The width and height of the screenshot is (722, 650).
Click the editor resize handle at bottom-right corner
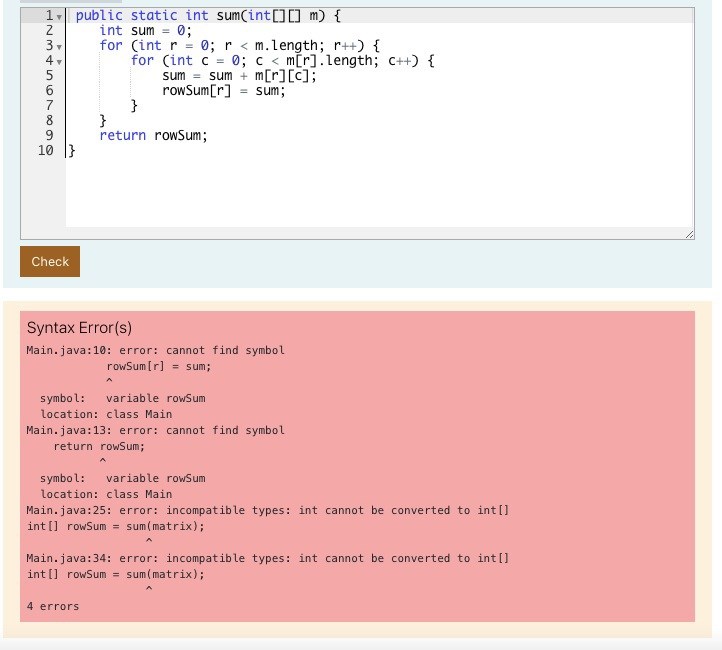tap(687, 233)
